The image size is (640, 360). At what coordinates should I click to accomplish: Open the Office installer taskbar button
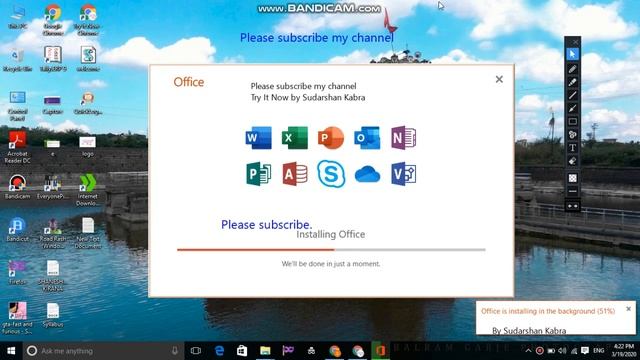[x=380, y=351]
